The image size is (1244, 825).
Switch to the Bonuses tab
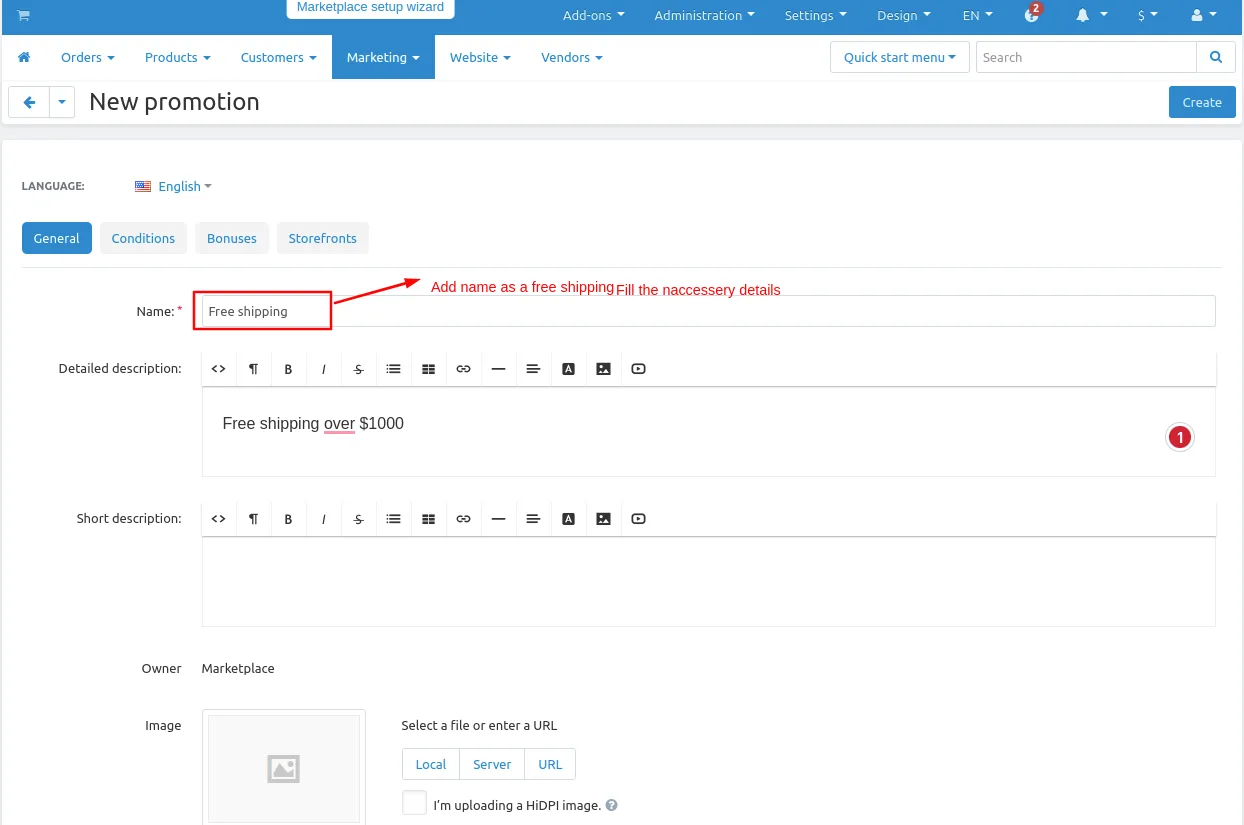pos(232,238)
